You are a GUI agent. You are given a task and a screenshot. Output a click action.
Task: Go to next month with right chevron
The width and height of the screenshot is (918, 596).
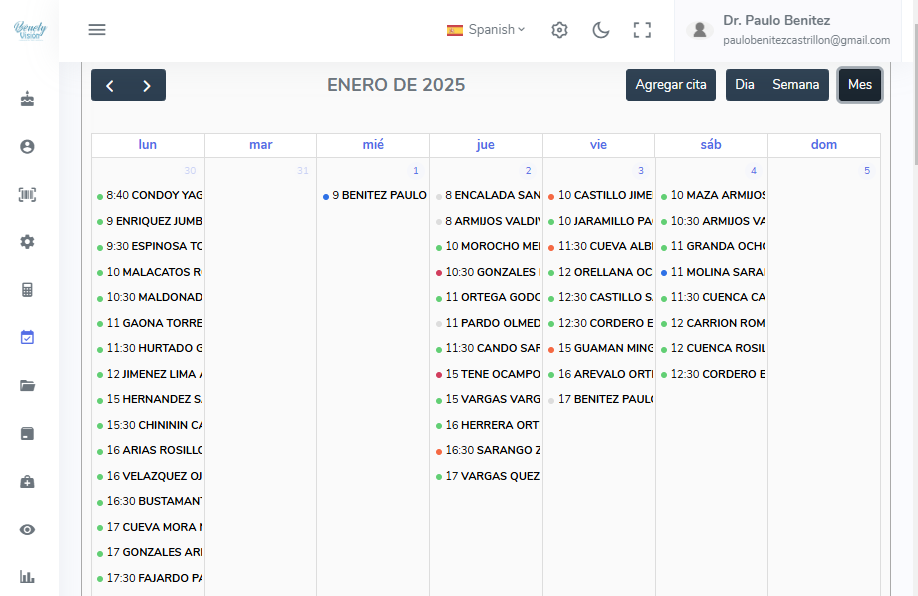coord(147,86)
